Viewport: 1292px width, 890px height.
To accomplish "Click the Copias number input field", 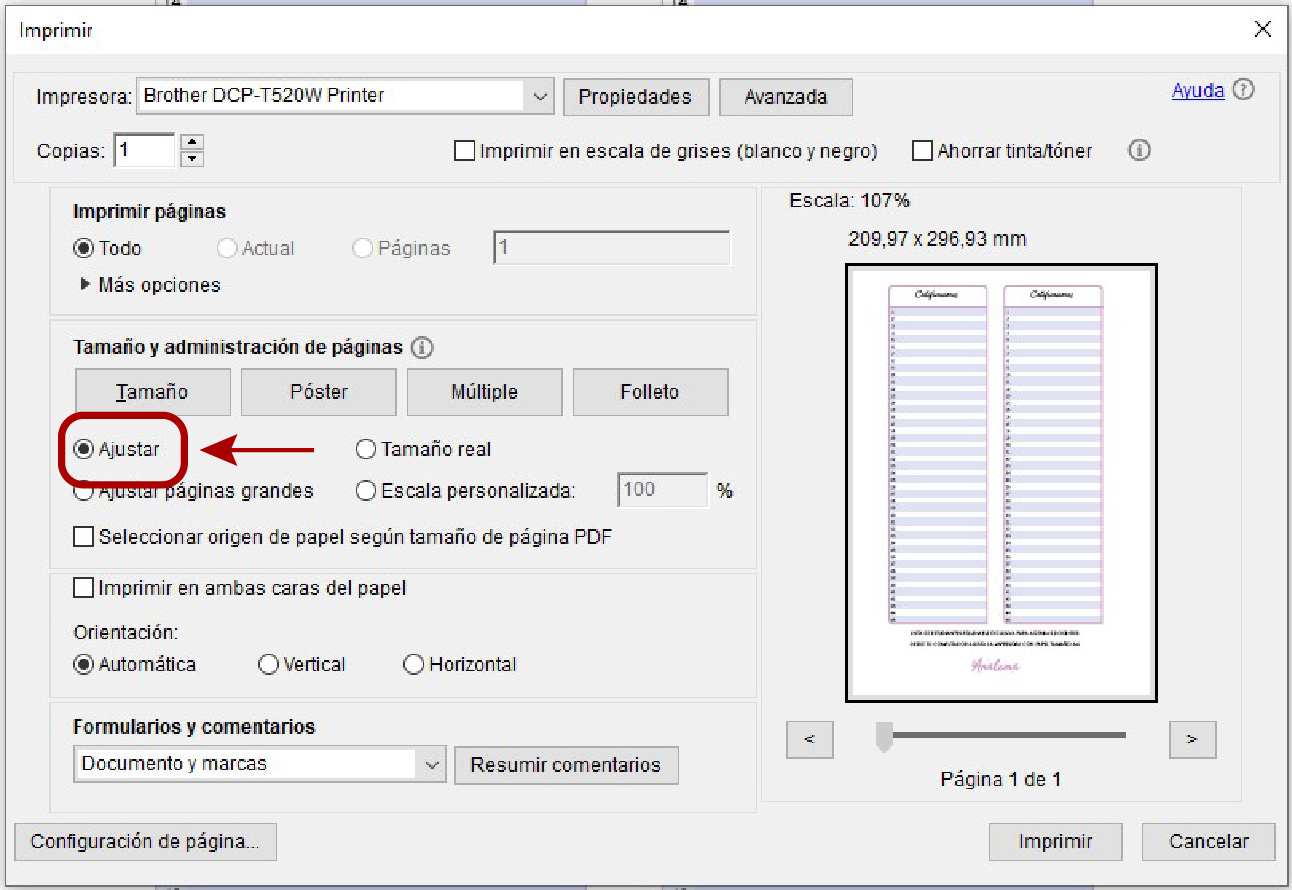I will 144,151.
